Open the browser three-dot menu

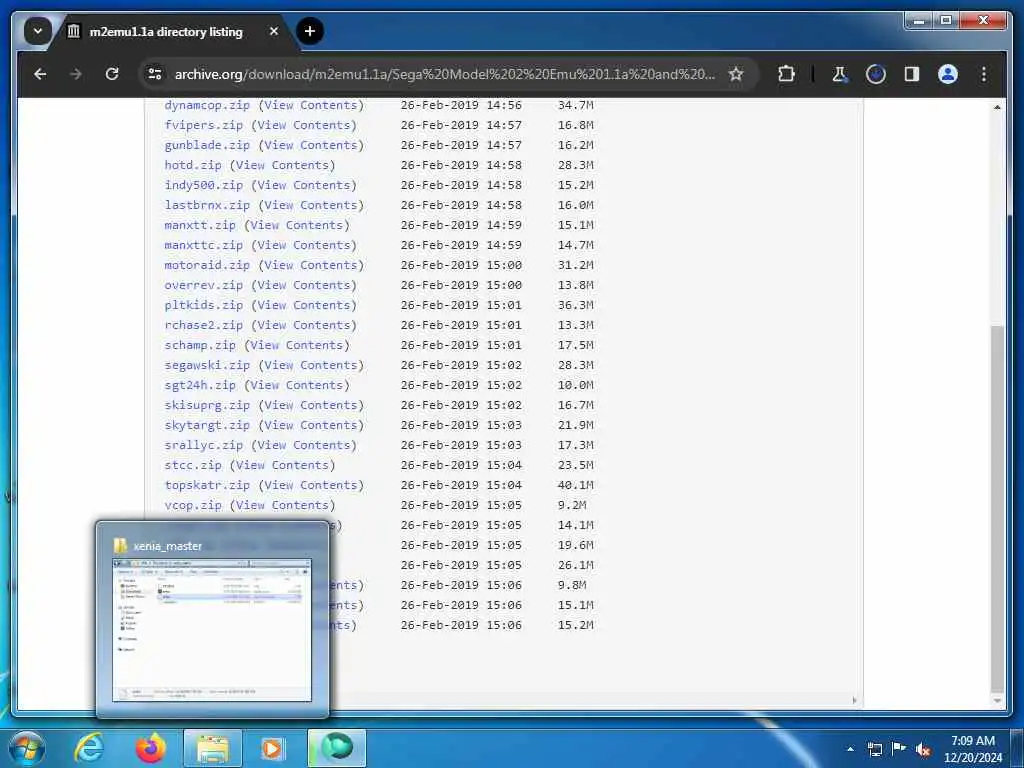984,74
